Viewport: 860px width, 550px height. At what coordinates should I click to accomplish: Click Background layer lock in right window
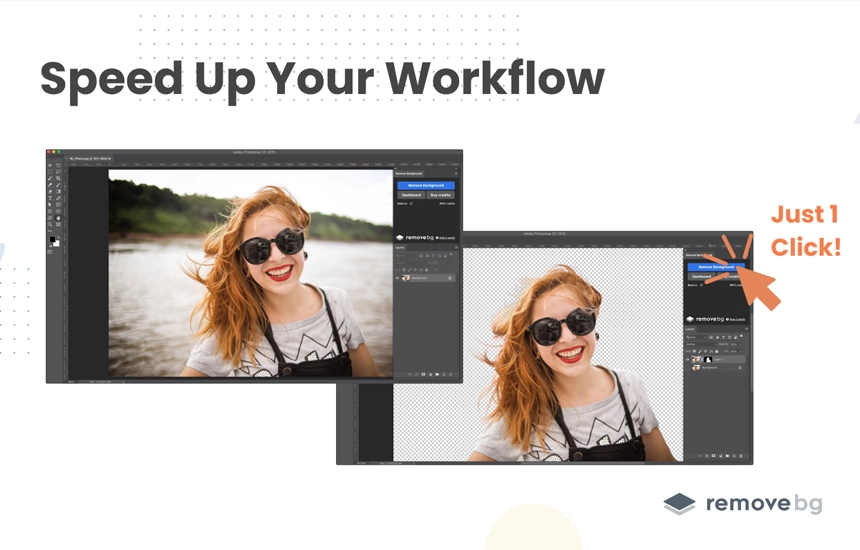pyautogui.click(x=740, y=367)
